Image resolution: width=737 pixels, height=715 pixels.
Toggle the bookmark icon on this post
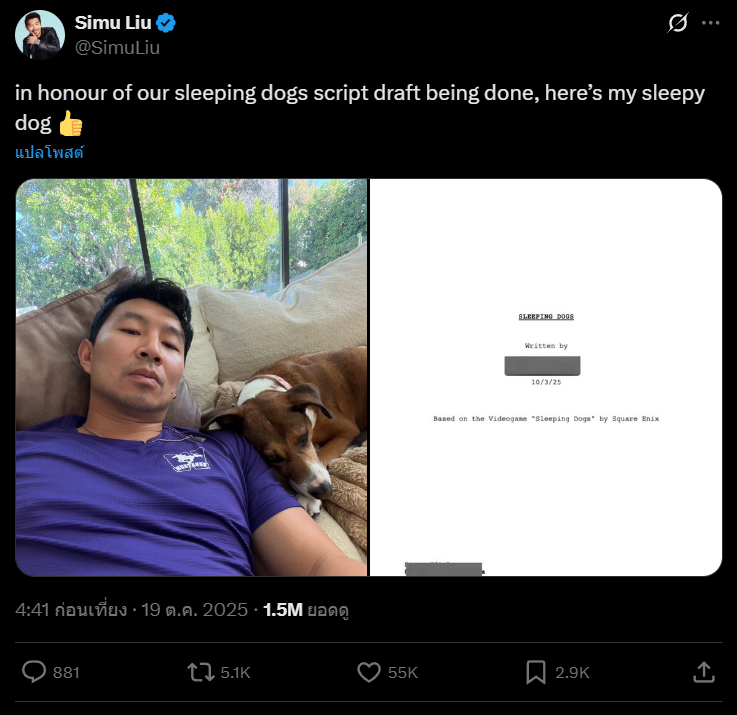(x=536, y=672)
